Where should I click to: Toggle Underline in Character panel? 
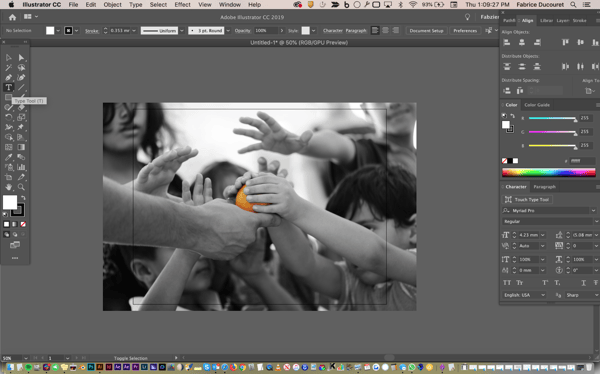pos(583,283)
